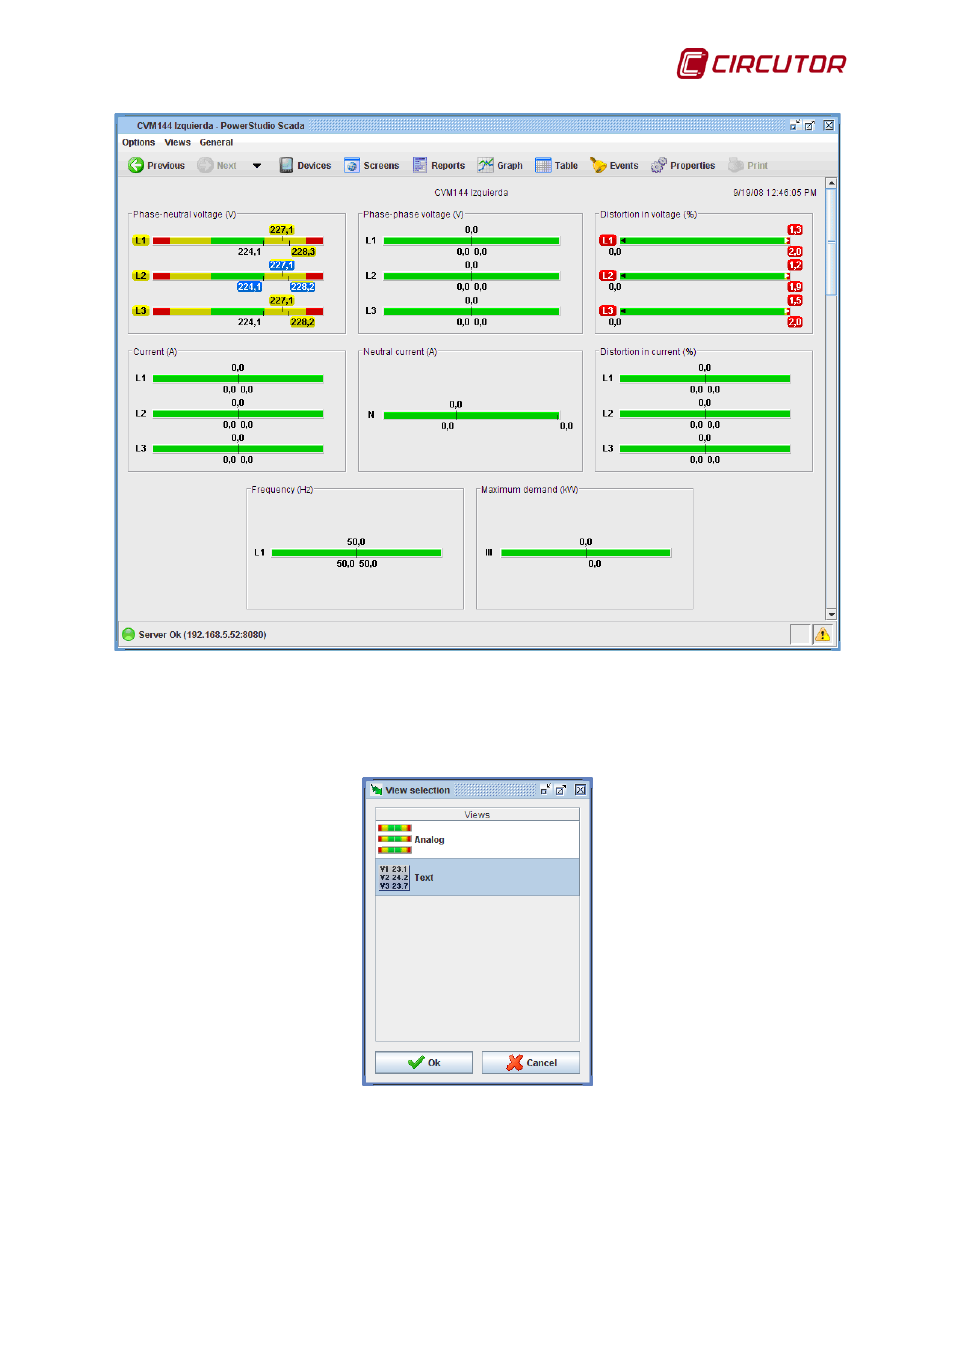Click the scrollbar down arrow

(831, 614)
